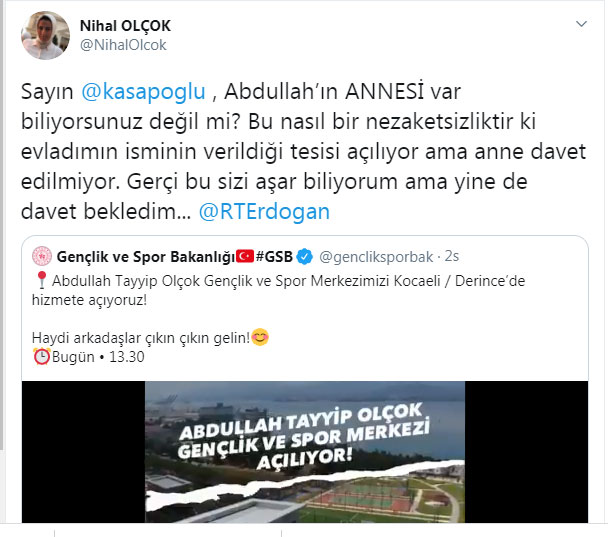Click the @NihalOlcok handle
Viewport: 608px width, 537px height.
pos(123,45)
